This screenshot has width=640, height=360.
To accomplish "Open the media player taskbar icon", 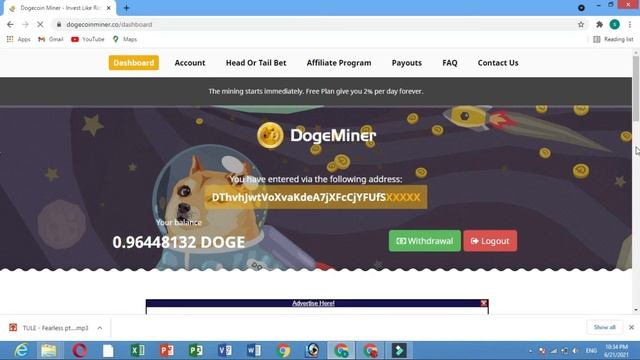I will (x=313, y=351).
